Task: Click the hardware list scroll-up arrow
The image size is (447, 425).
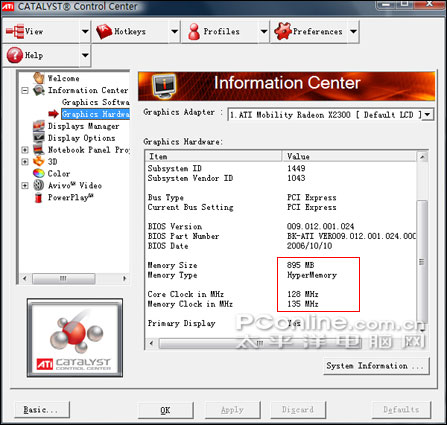Action: (x=422, y=156)
